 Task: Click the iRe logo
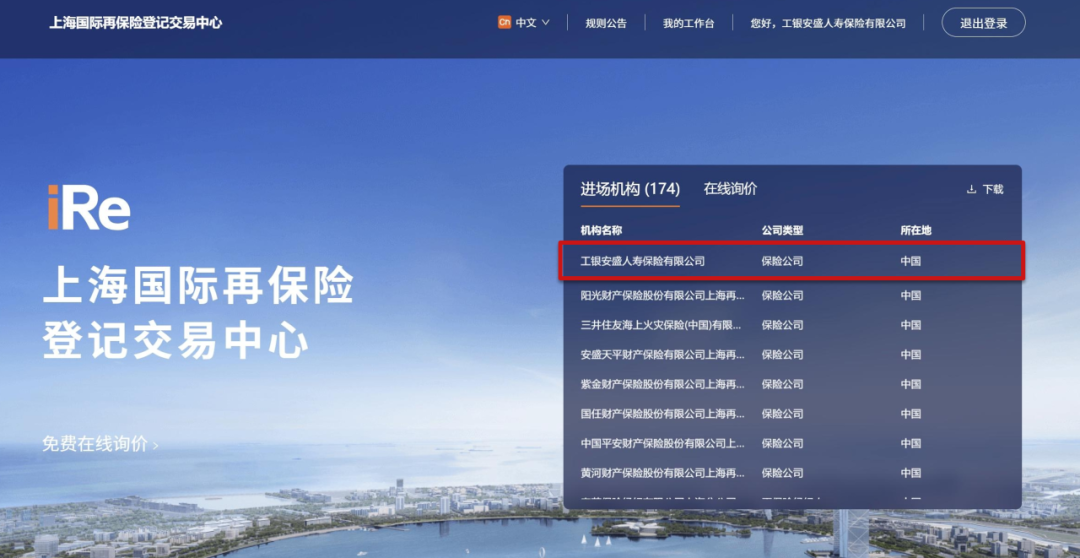pyautogui.click(x=89, y=207)
